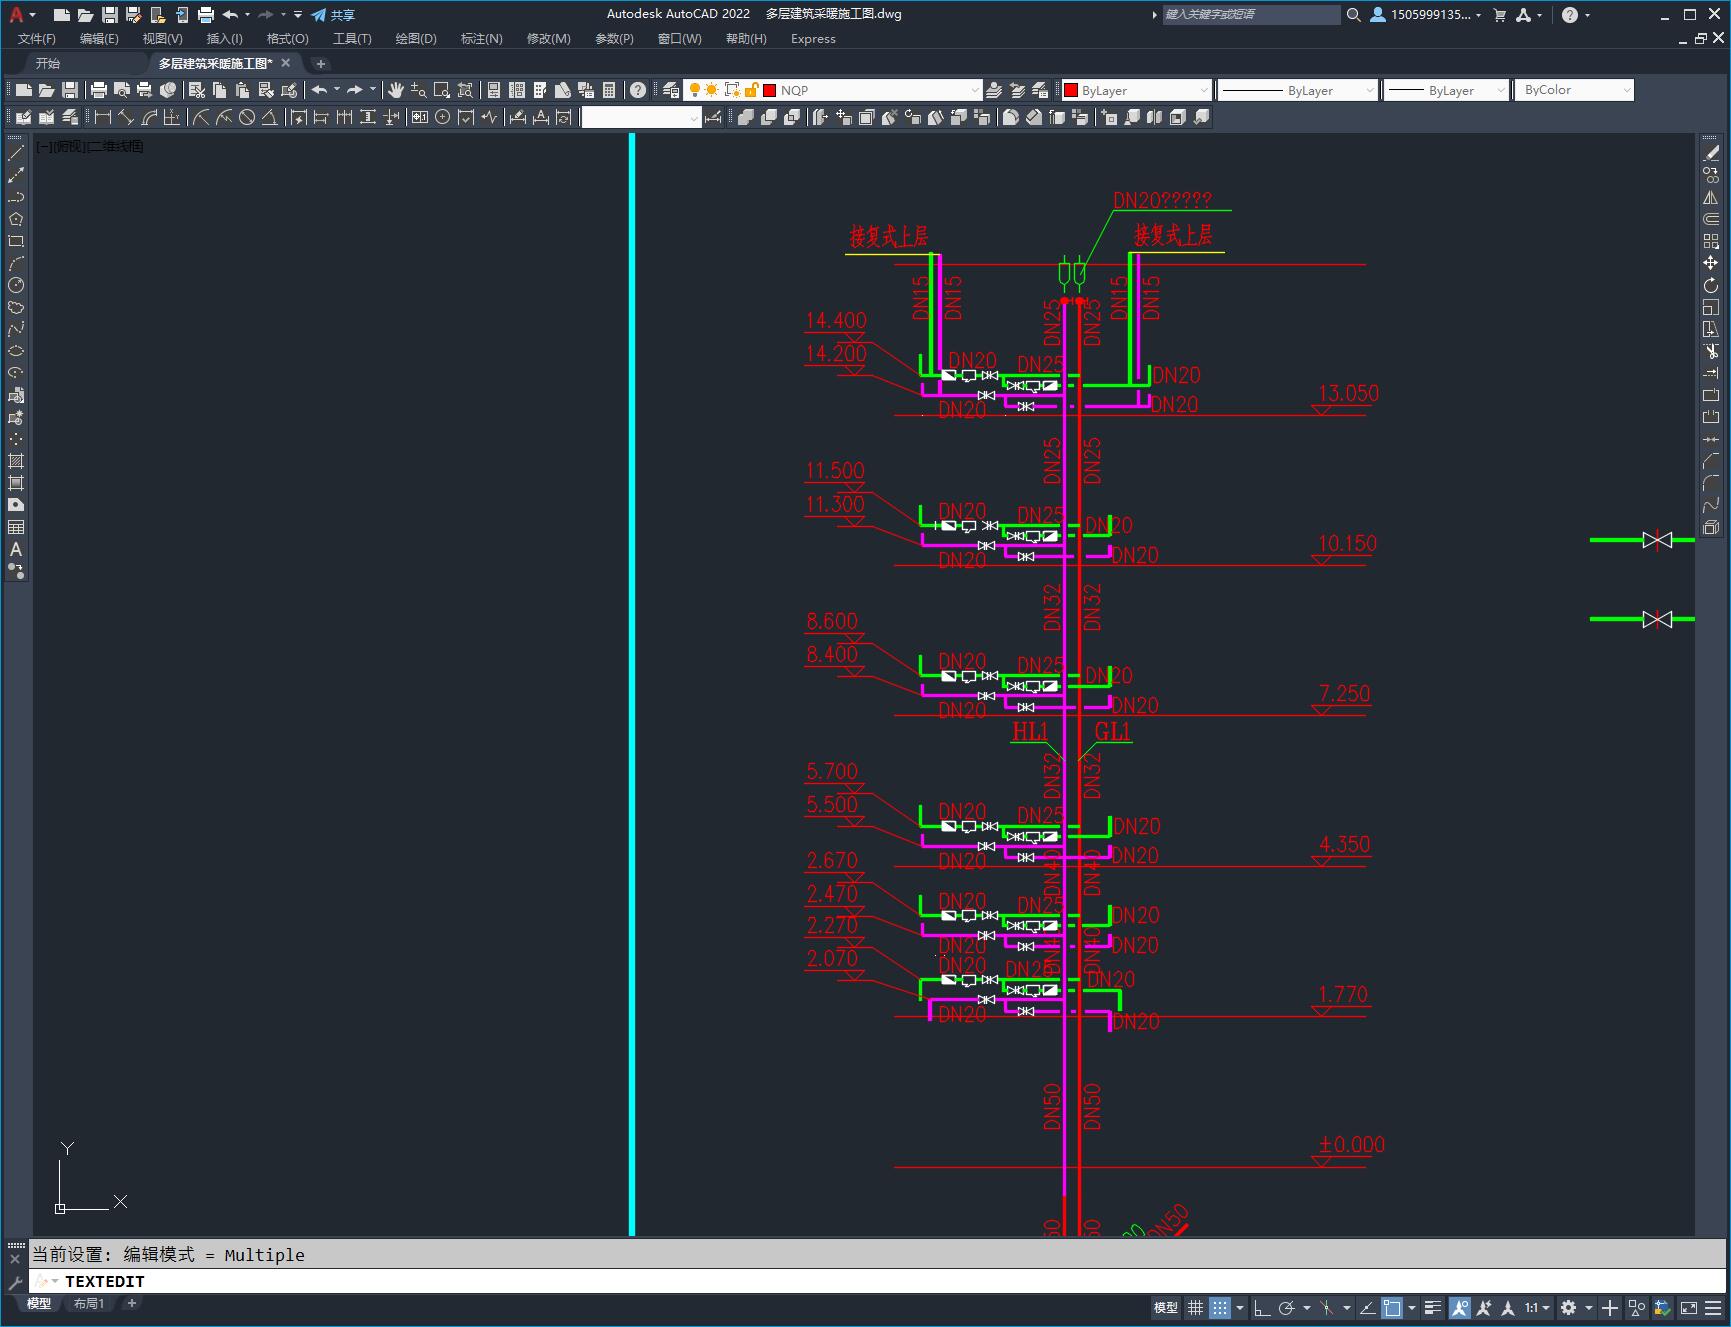Click the keyword search input field
This screenshot has height=1327, width=1731.
(x=1250, y=15)
